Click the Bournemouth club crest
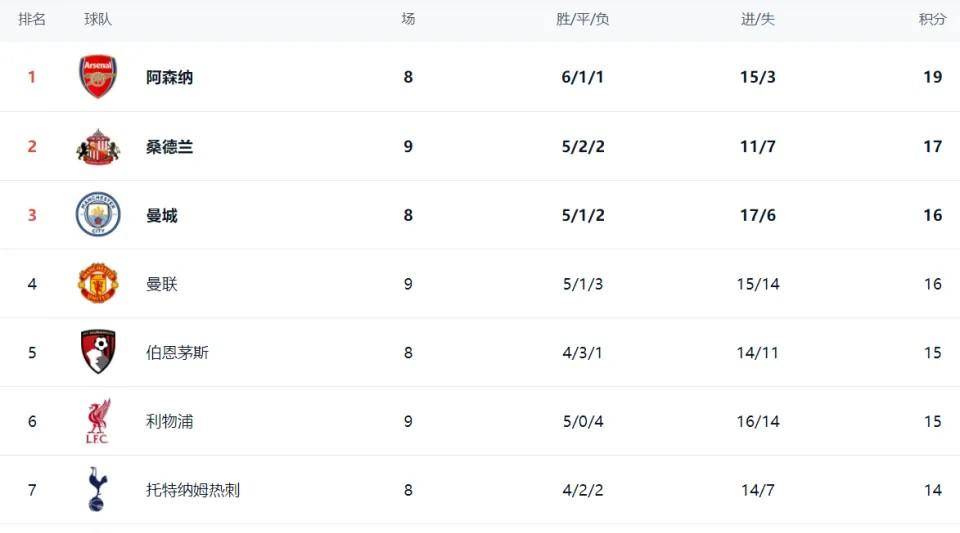 98,352
